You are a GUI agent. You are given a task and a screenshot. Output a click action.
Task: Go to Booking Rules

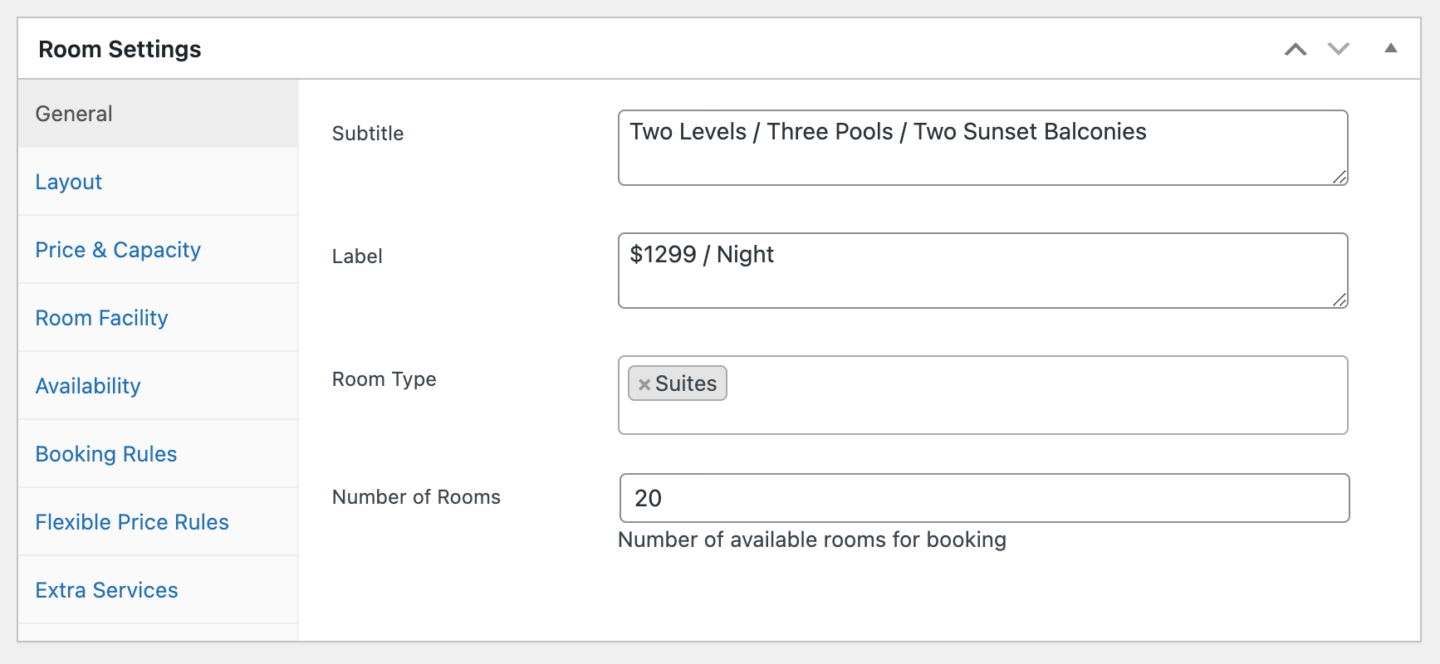(106, 453)
